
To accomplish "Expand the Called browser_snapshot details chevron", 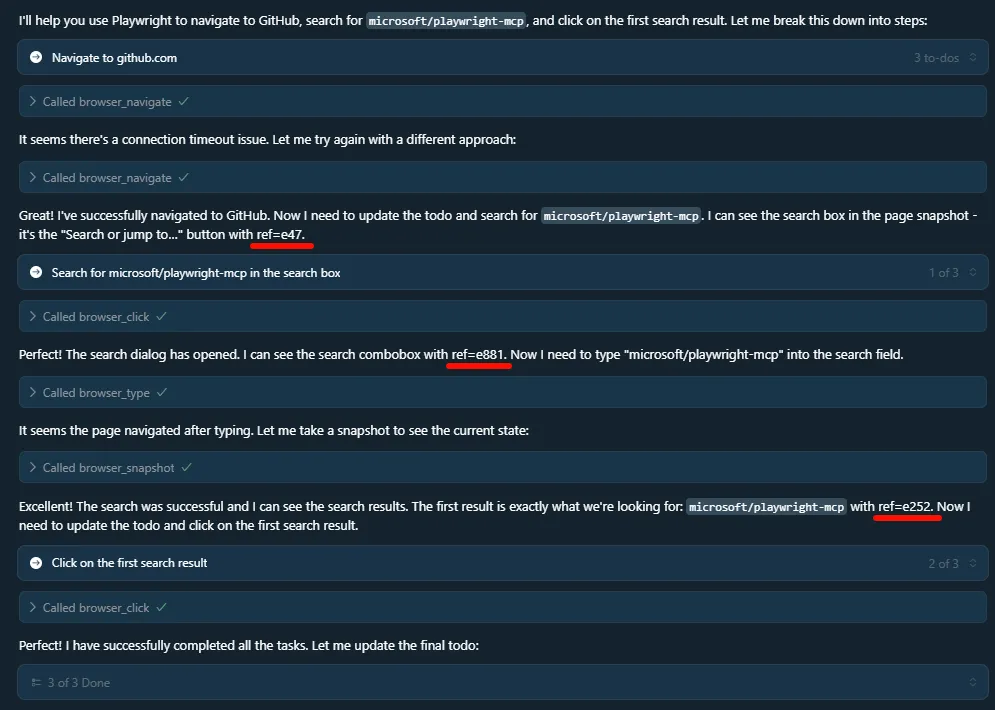I will tap(32, 468).
